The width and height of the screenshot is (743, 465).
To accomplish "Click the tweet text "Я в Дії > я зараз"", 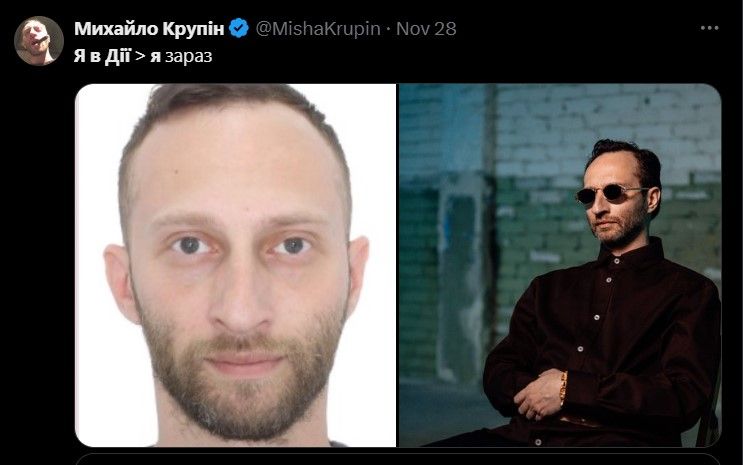I will pos(143,56).
